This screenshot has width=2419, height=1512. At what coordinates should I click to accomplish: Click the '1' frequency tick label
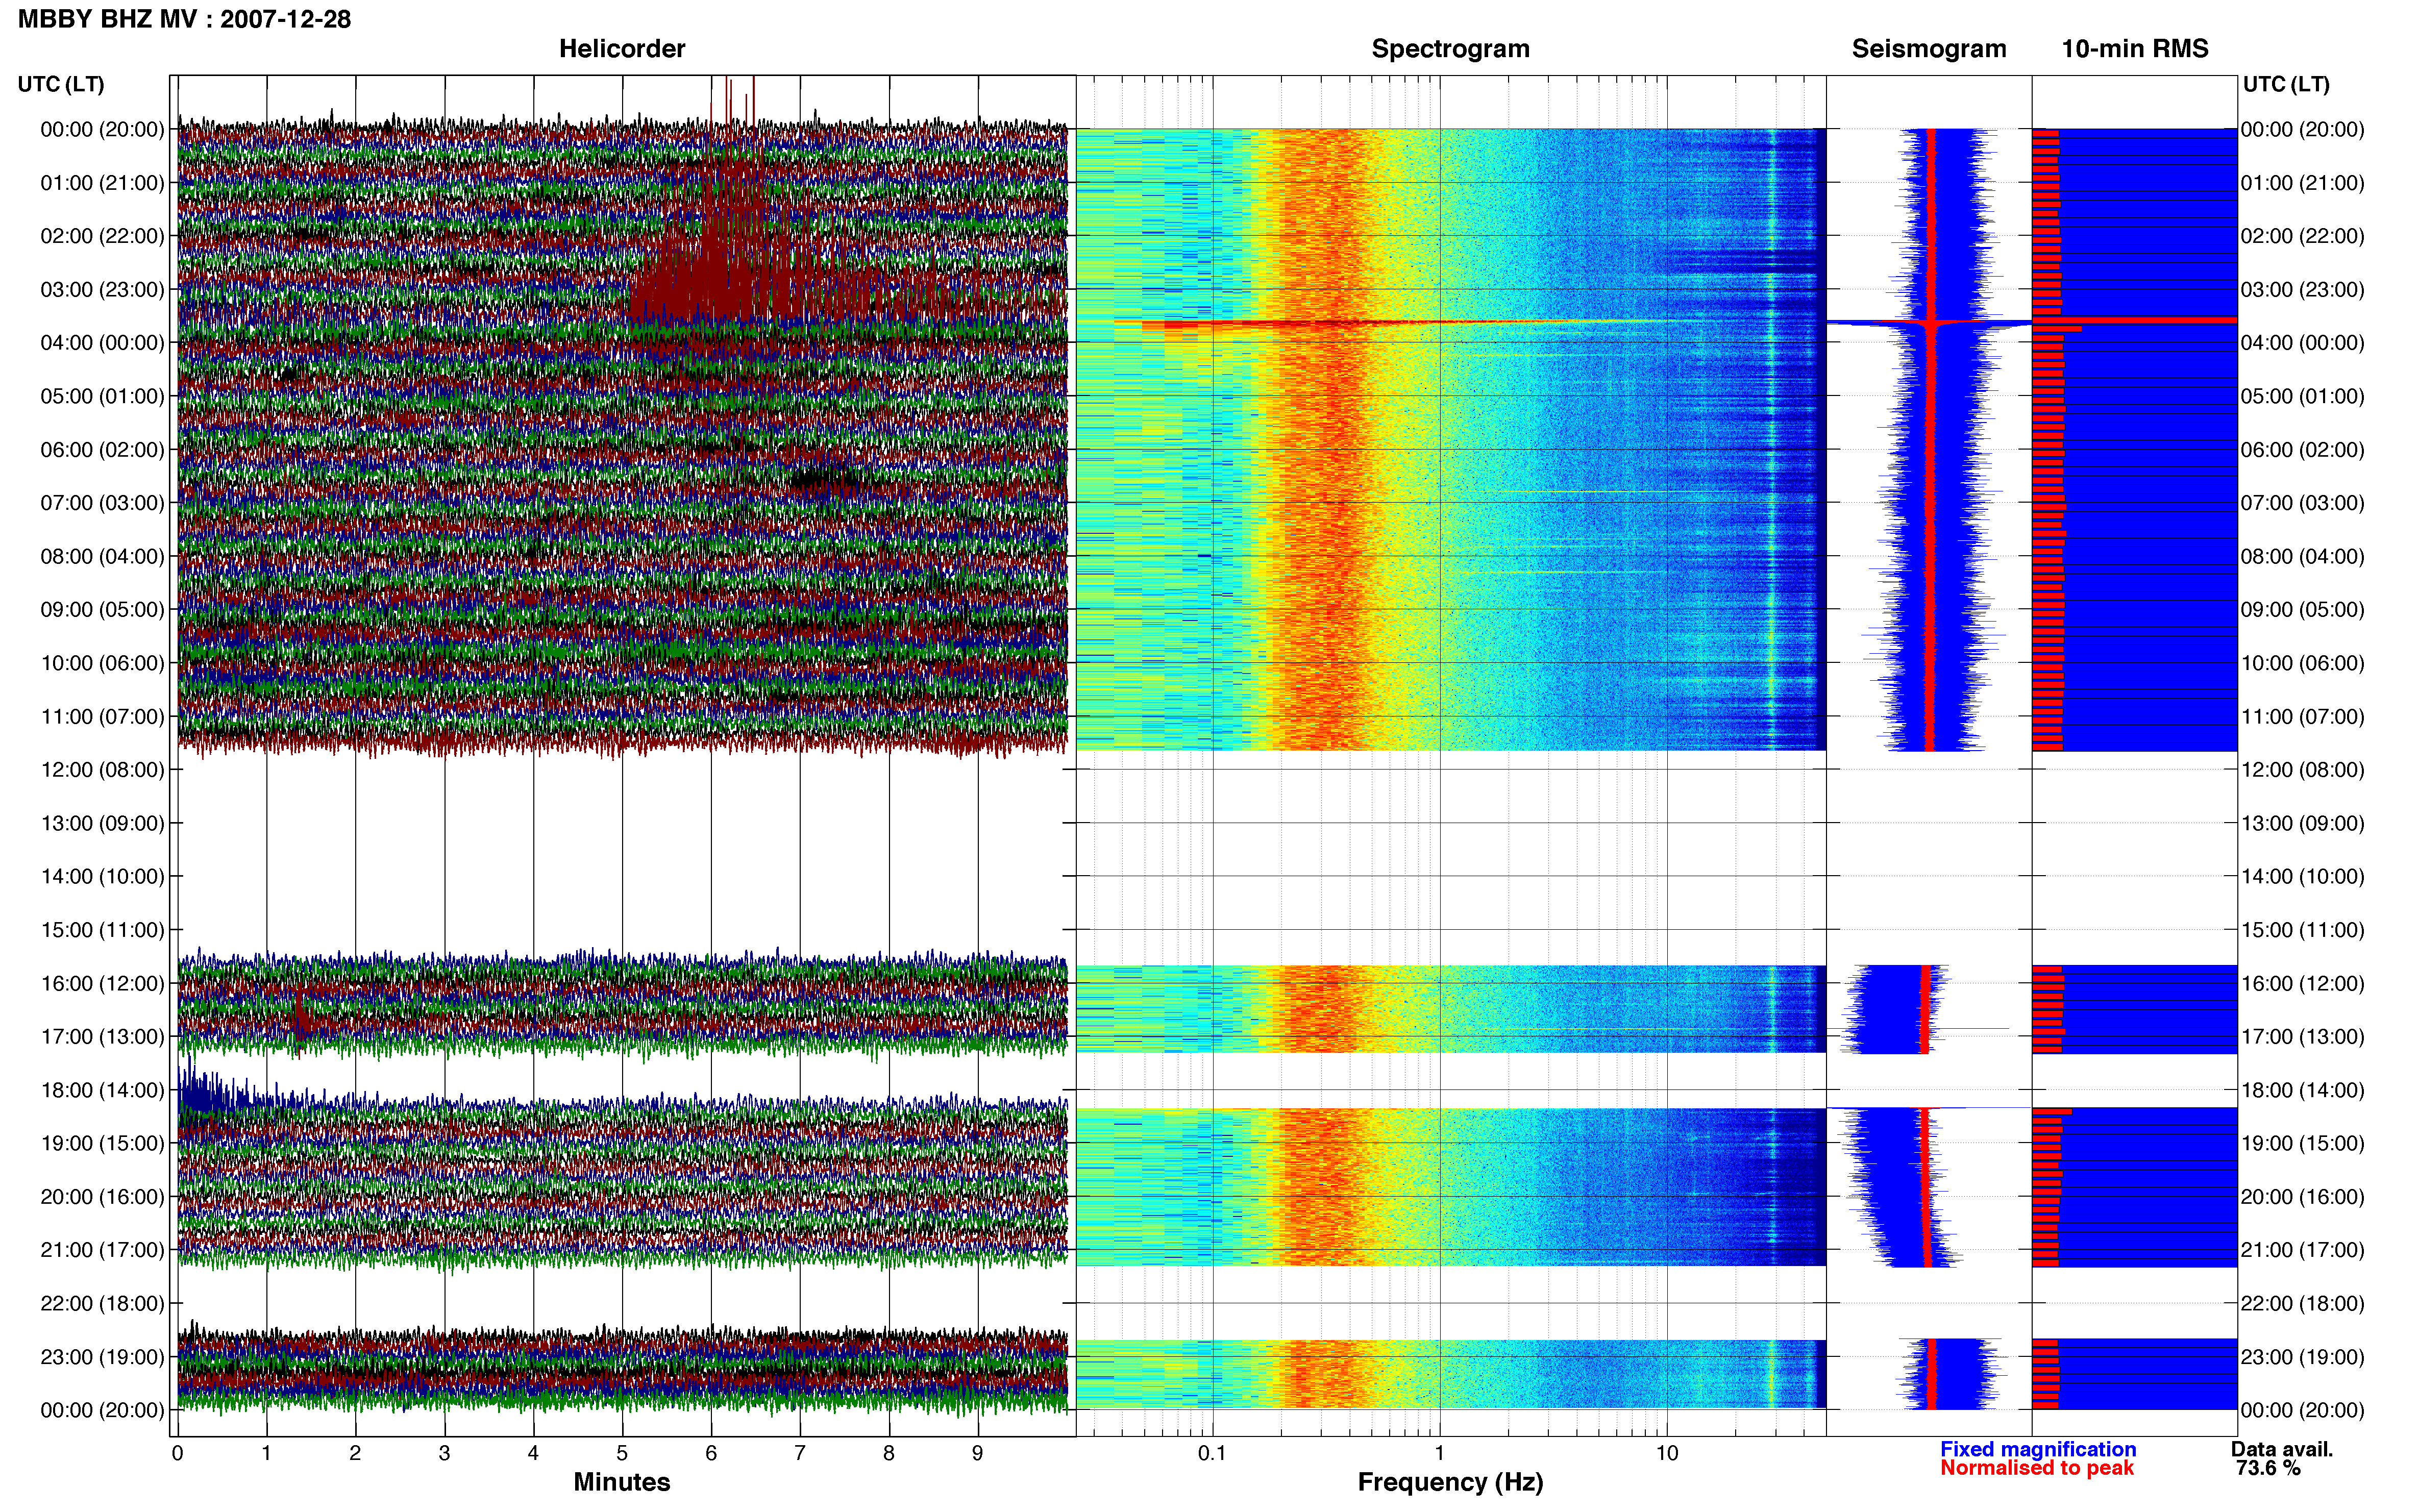[x=1440, y=1453]
